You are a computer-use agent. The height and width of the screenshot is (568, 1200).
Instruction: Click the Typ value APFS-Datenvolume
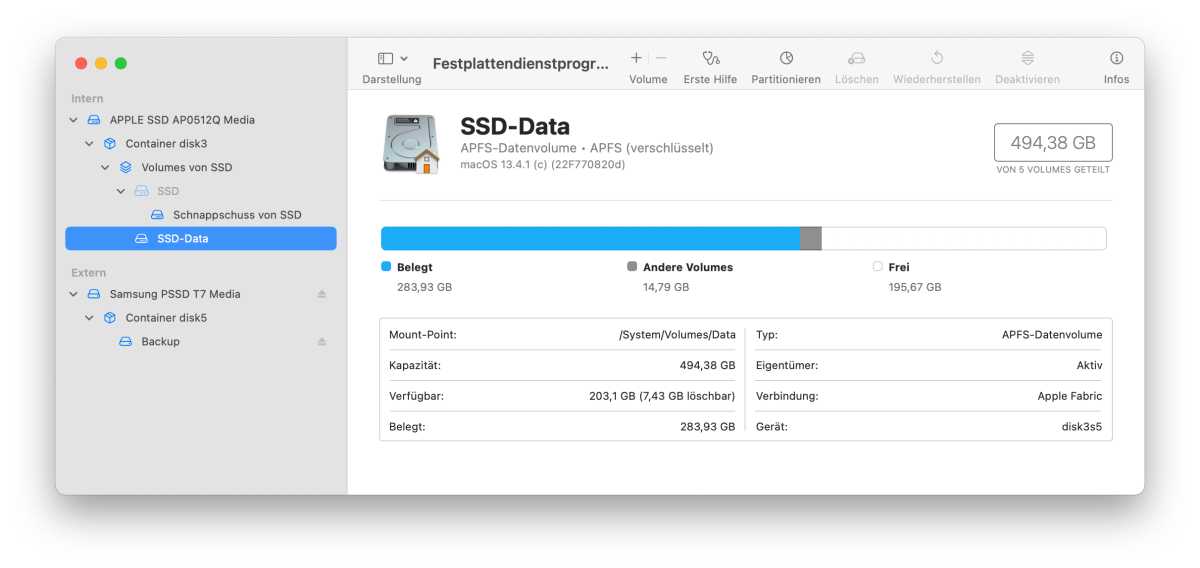coord(1052,335)
